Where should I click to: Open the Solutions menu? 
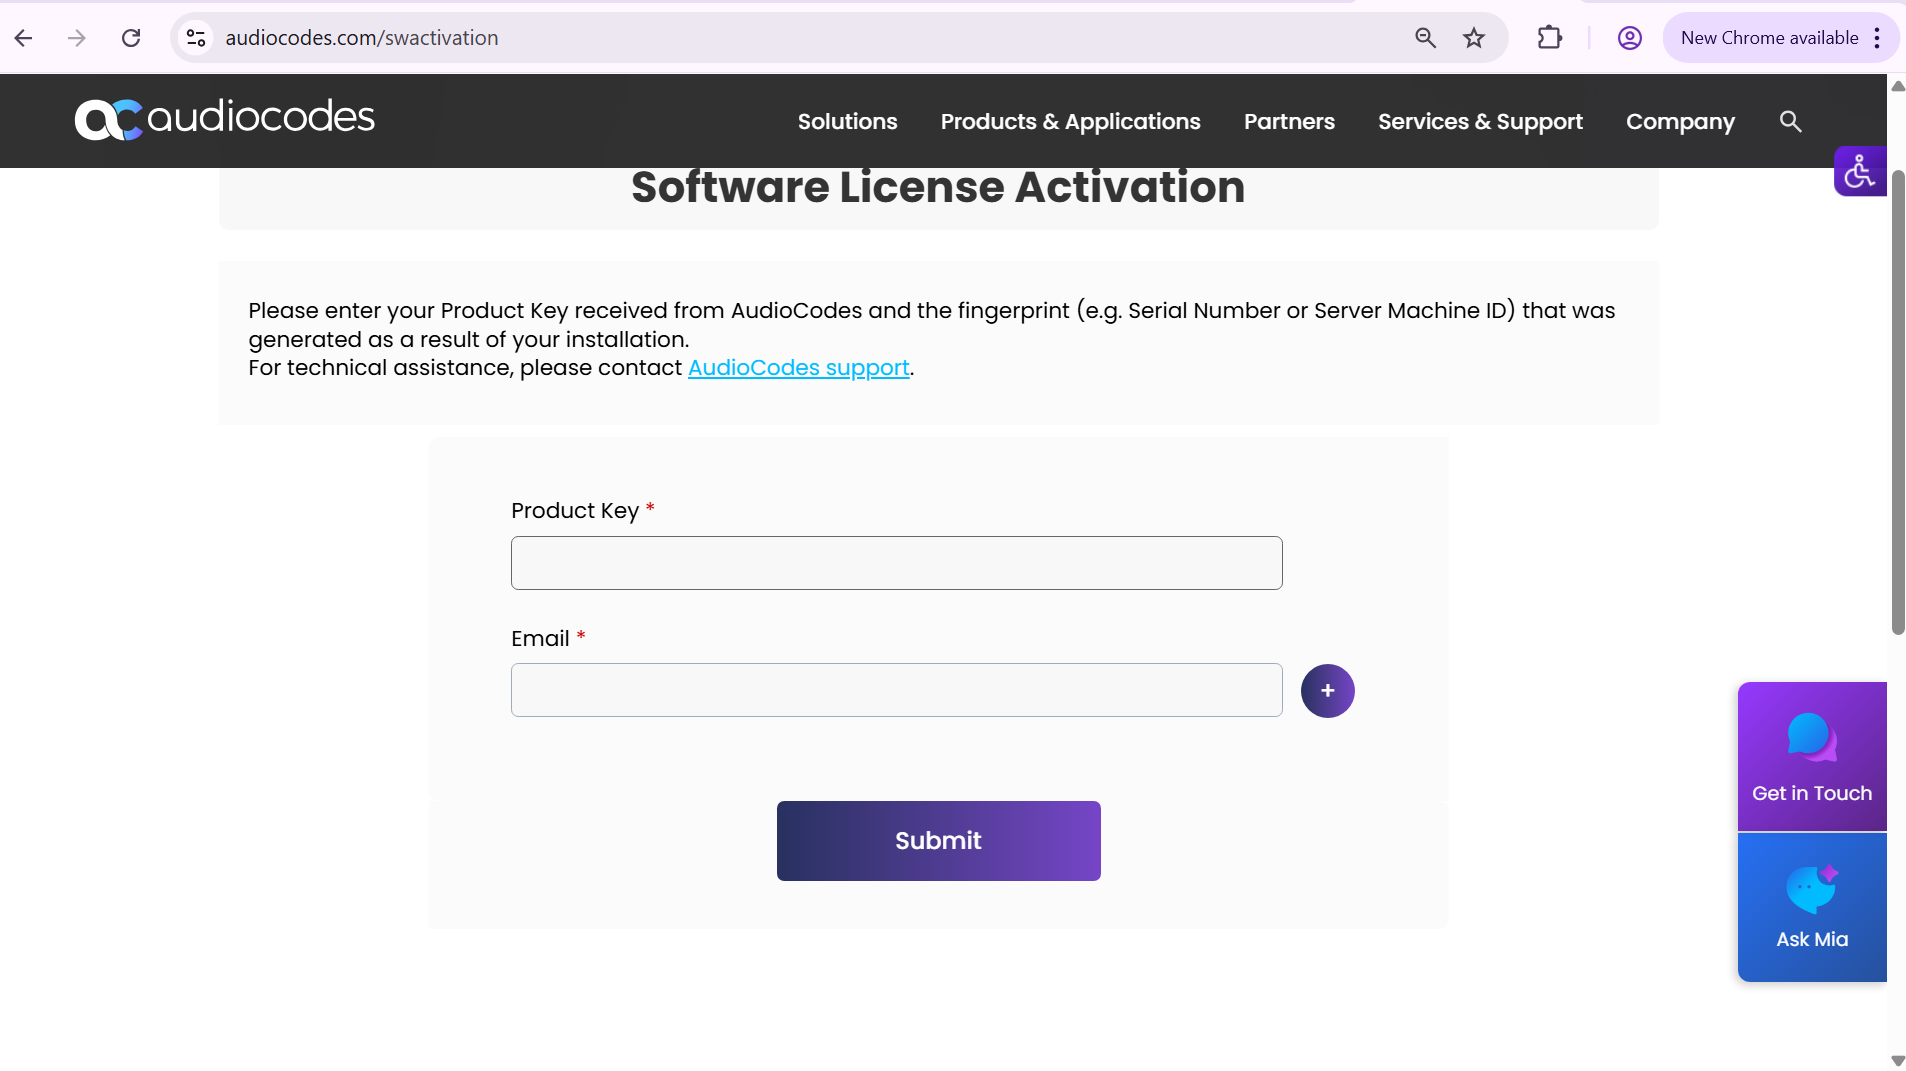[x=847, y=121]
